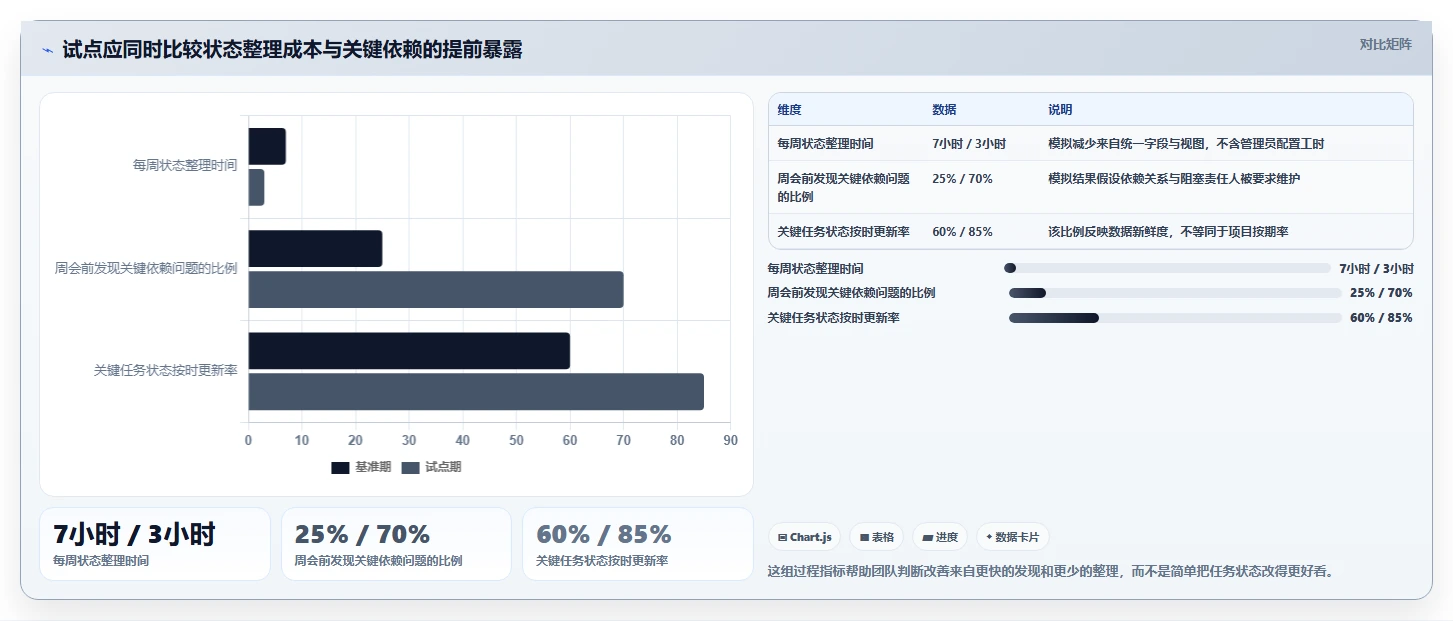
Task: Toggle the 基准期 legend item
Action: coord(361,467)
